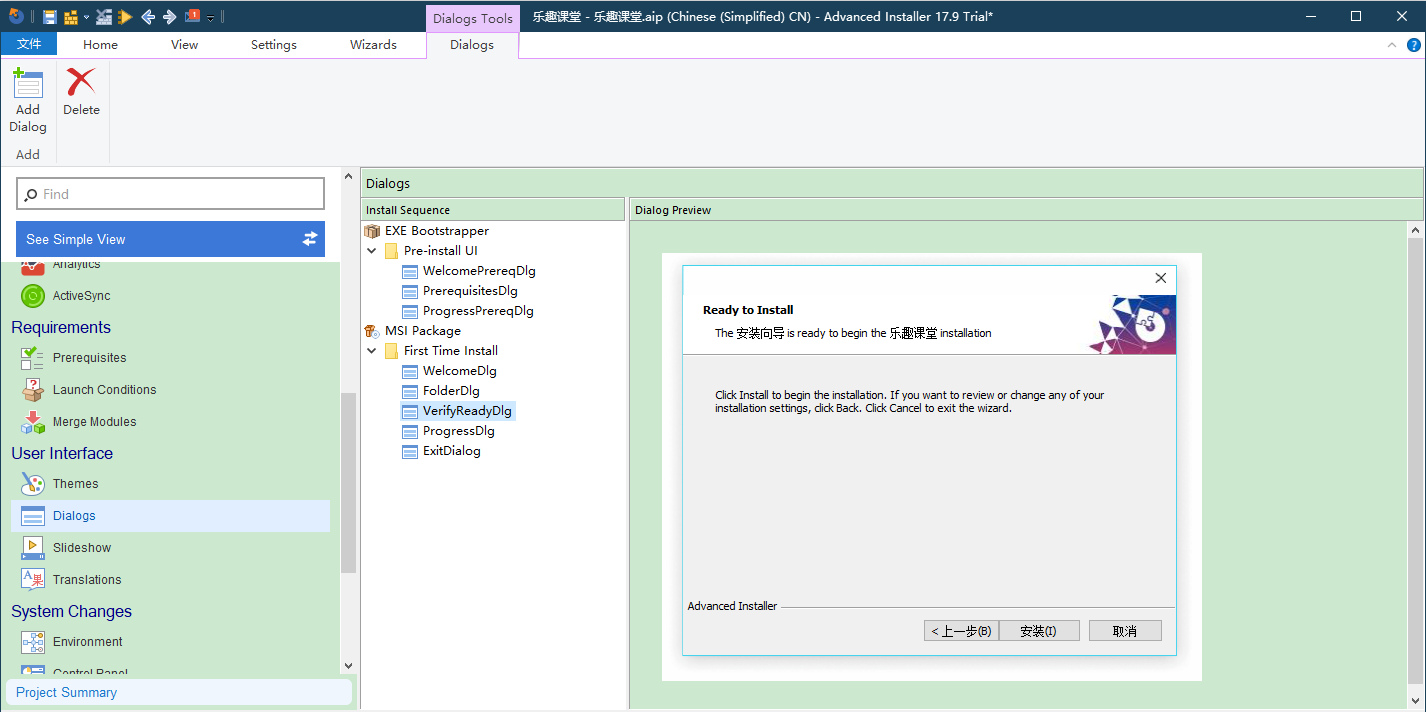Open Translations via its language icon
Screen dimensions: 1426x712
[x=33, y=580]
